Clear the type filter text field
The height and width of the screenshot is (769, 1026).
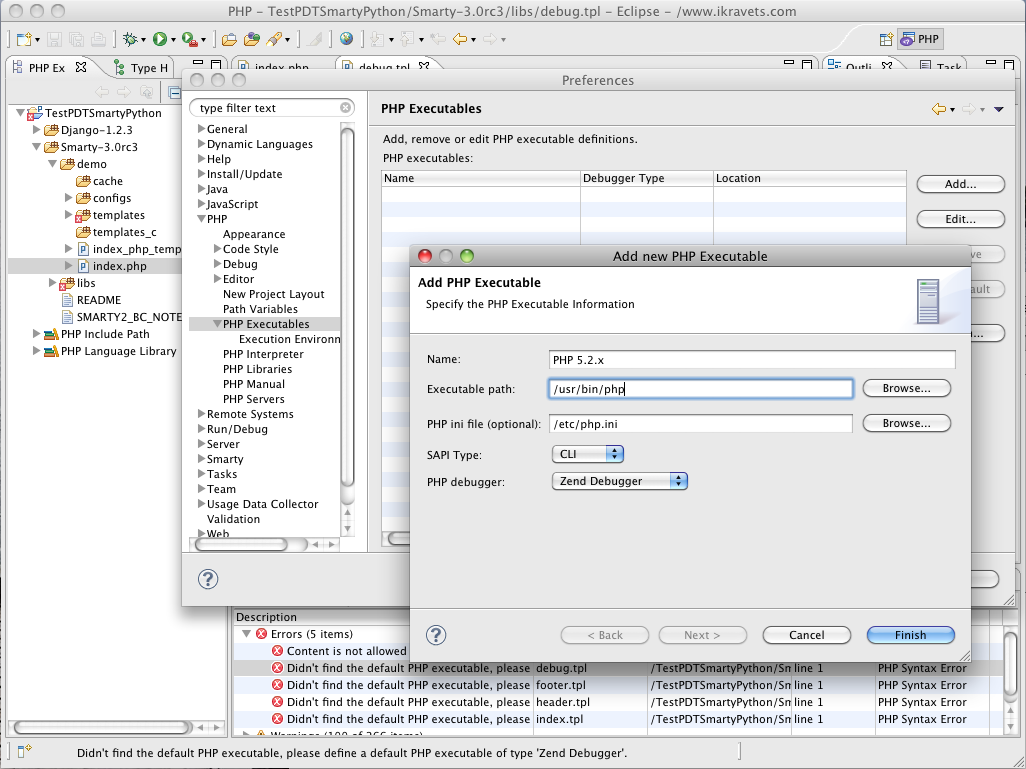pyautogui.click(x=345, y=108)
